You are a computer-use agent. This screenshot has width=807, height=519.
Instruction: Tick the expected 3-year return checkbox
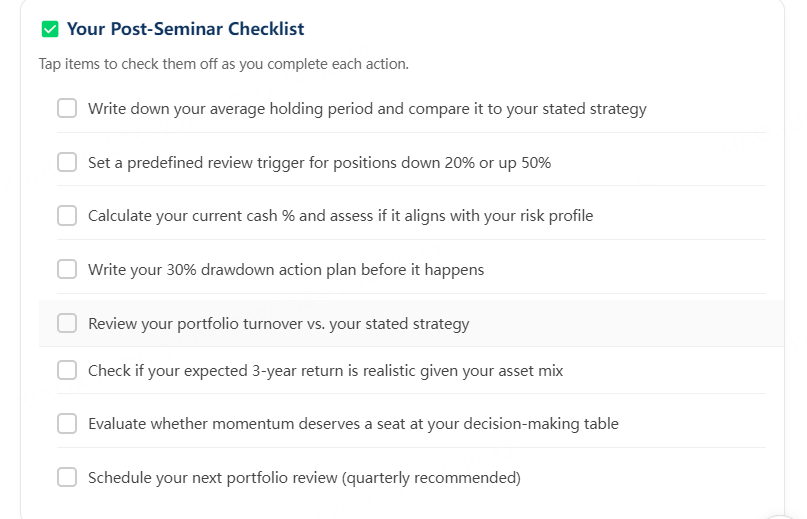[67, 370]
